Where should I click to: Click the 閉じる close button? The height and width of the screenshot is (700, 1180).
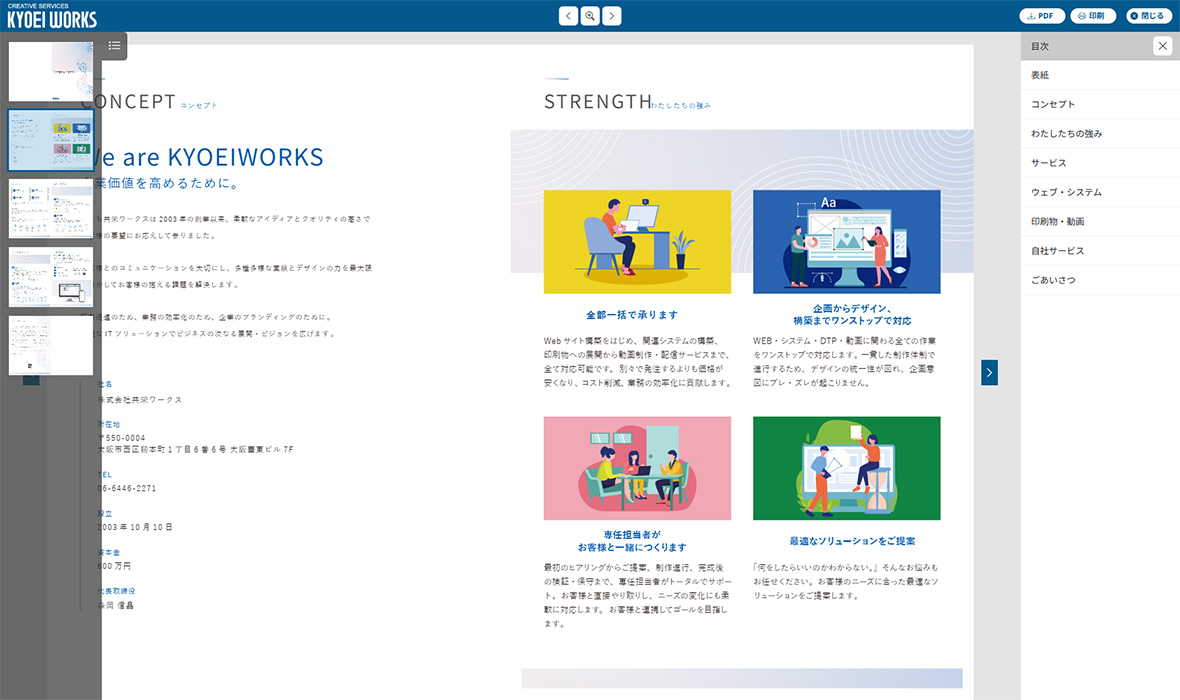point(1148,16)
